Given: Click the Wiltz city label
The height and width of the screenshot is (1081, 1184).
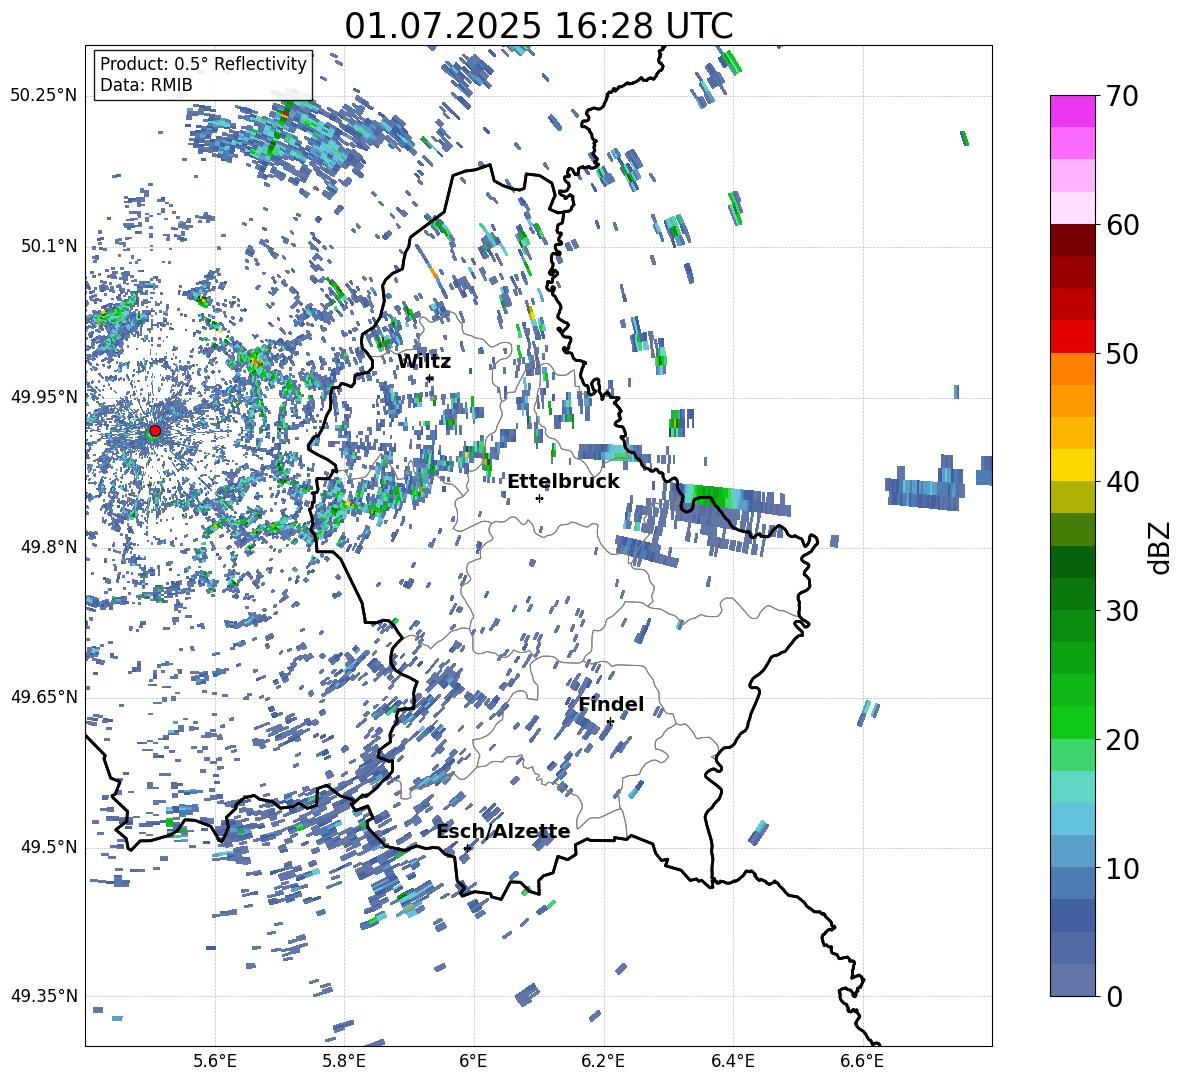Looking at the screenshot, I should click(424, 362).
